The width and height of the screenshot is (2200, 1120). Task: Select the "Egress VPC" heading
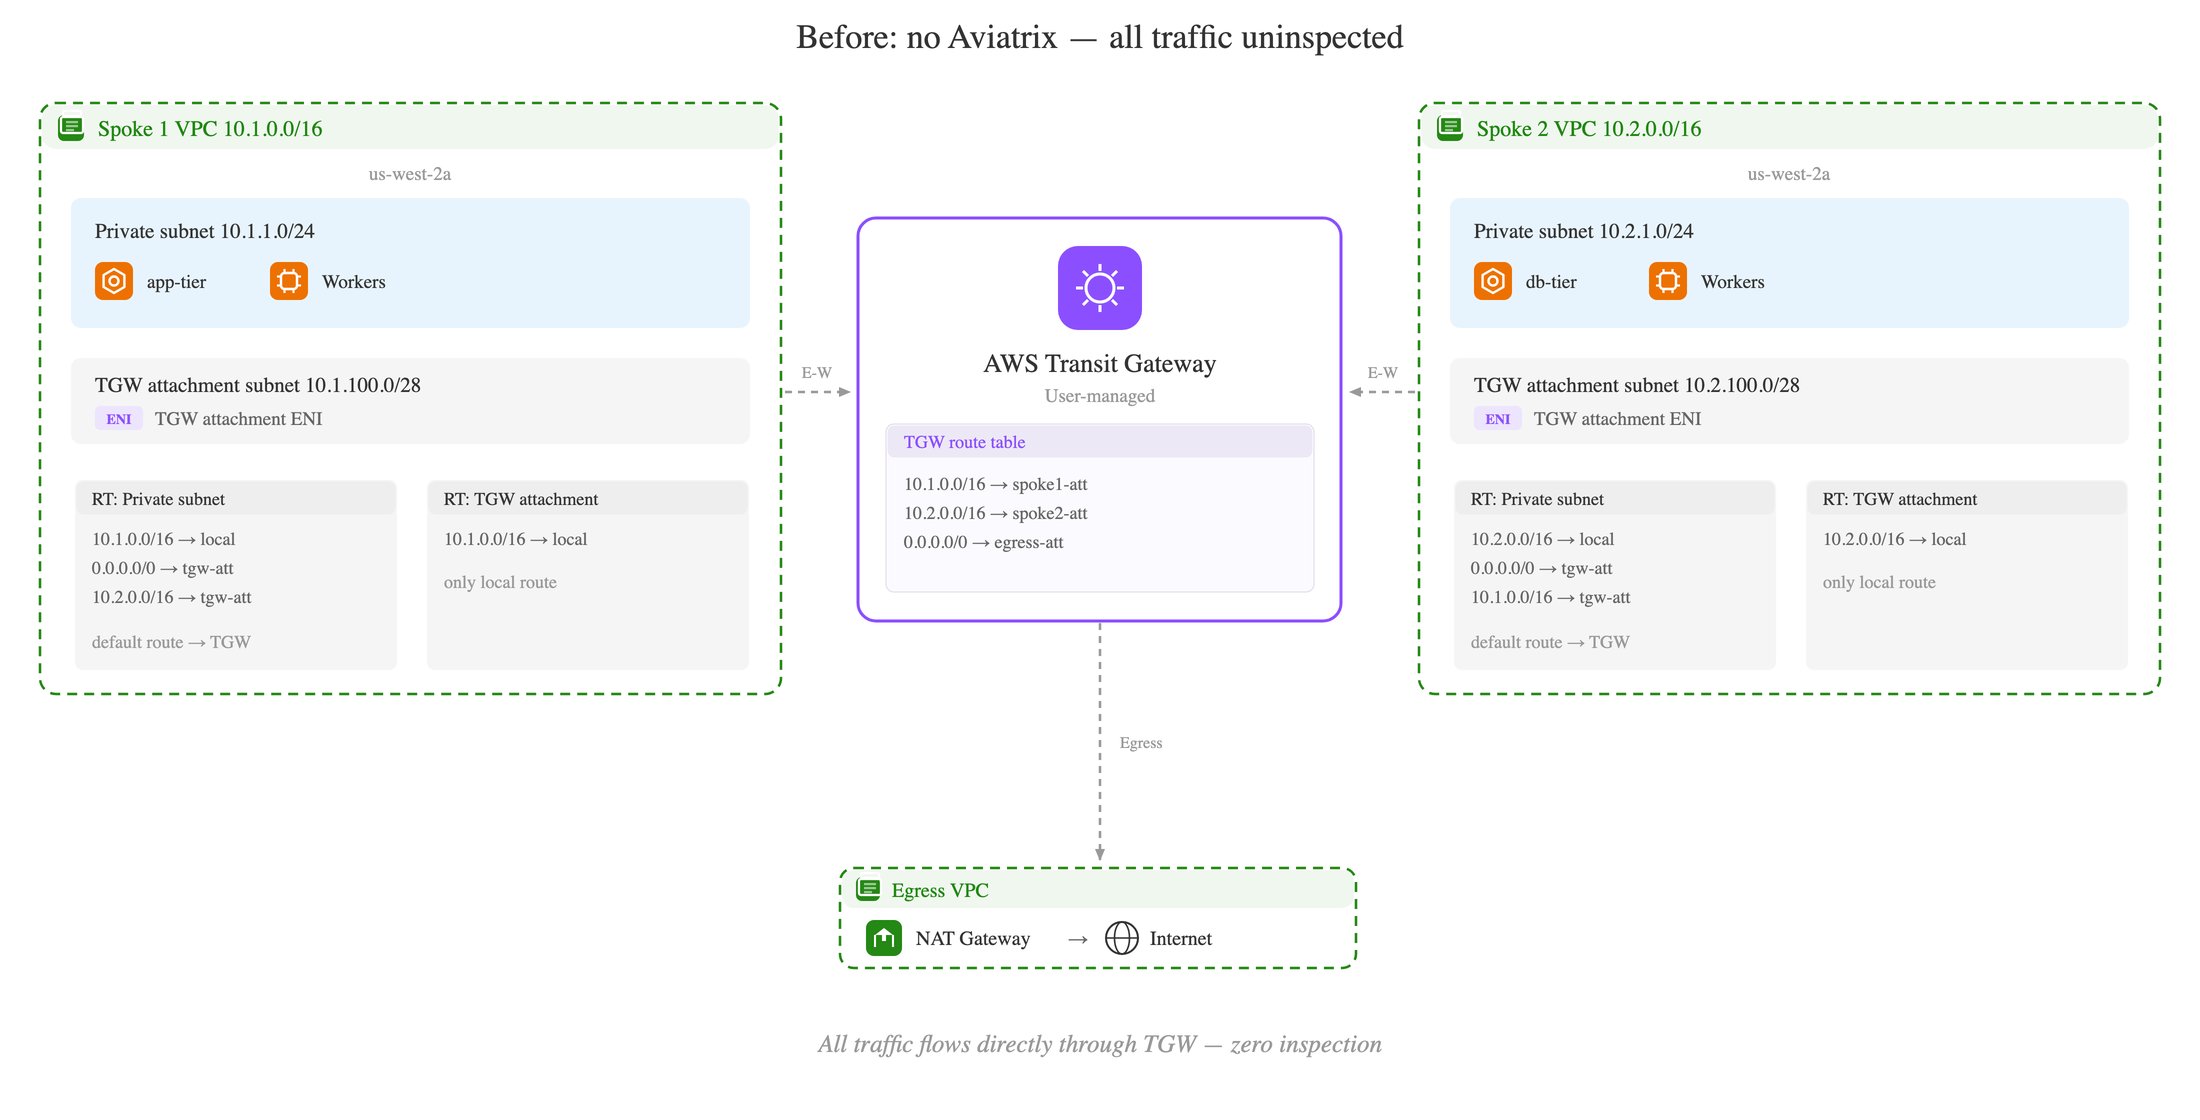tap(940, 890)
